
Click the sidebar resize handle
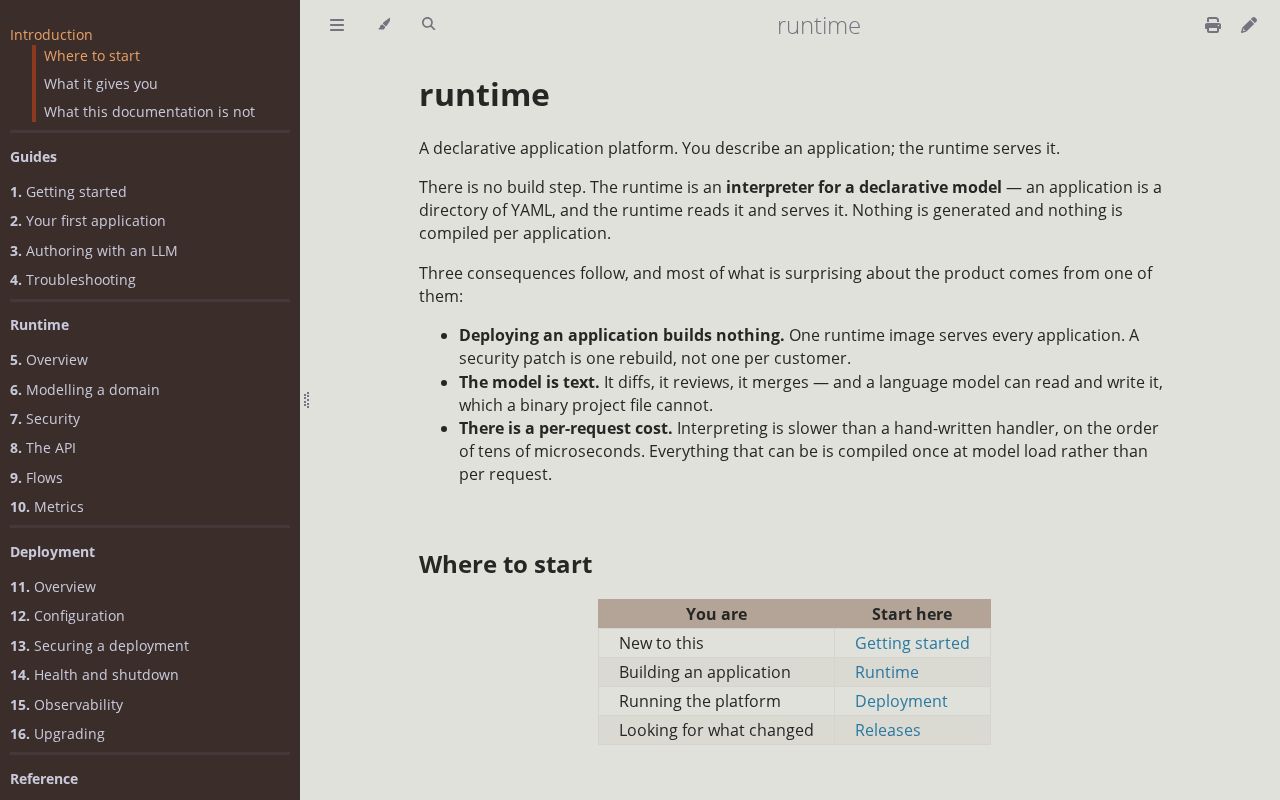coord(305,400)
